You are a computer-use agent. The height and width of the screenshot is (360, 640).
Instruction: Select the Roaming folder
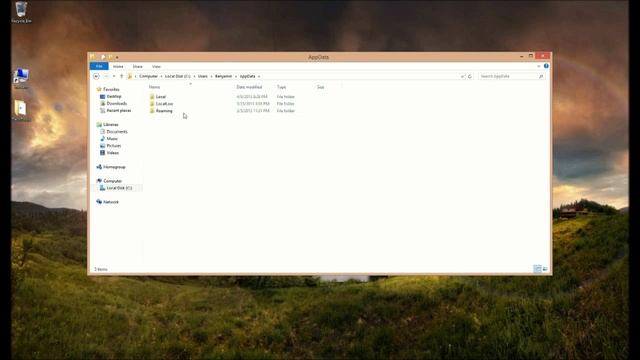[x=164, y=111]
